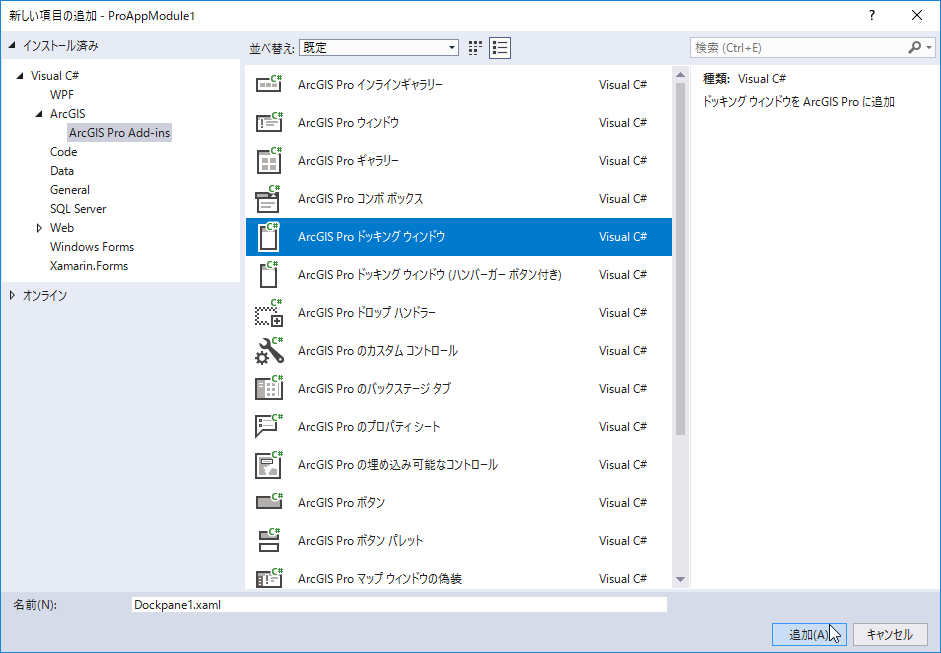Select the Data category
The width and height of the screenshot is (941, 653).
[62, 171]
